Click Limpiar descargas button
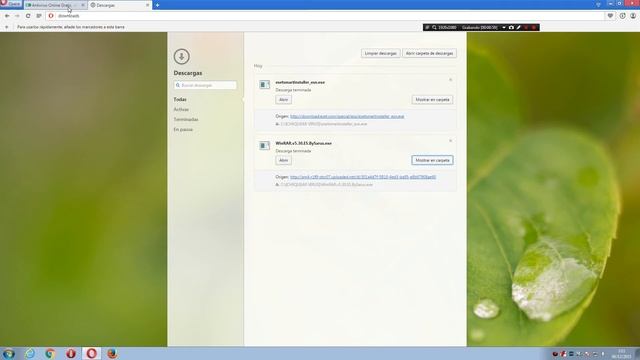 (380, 53)
